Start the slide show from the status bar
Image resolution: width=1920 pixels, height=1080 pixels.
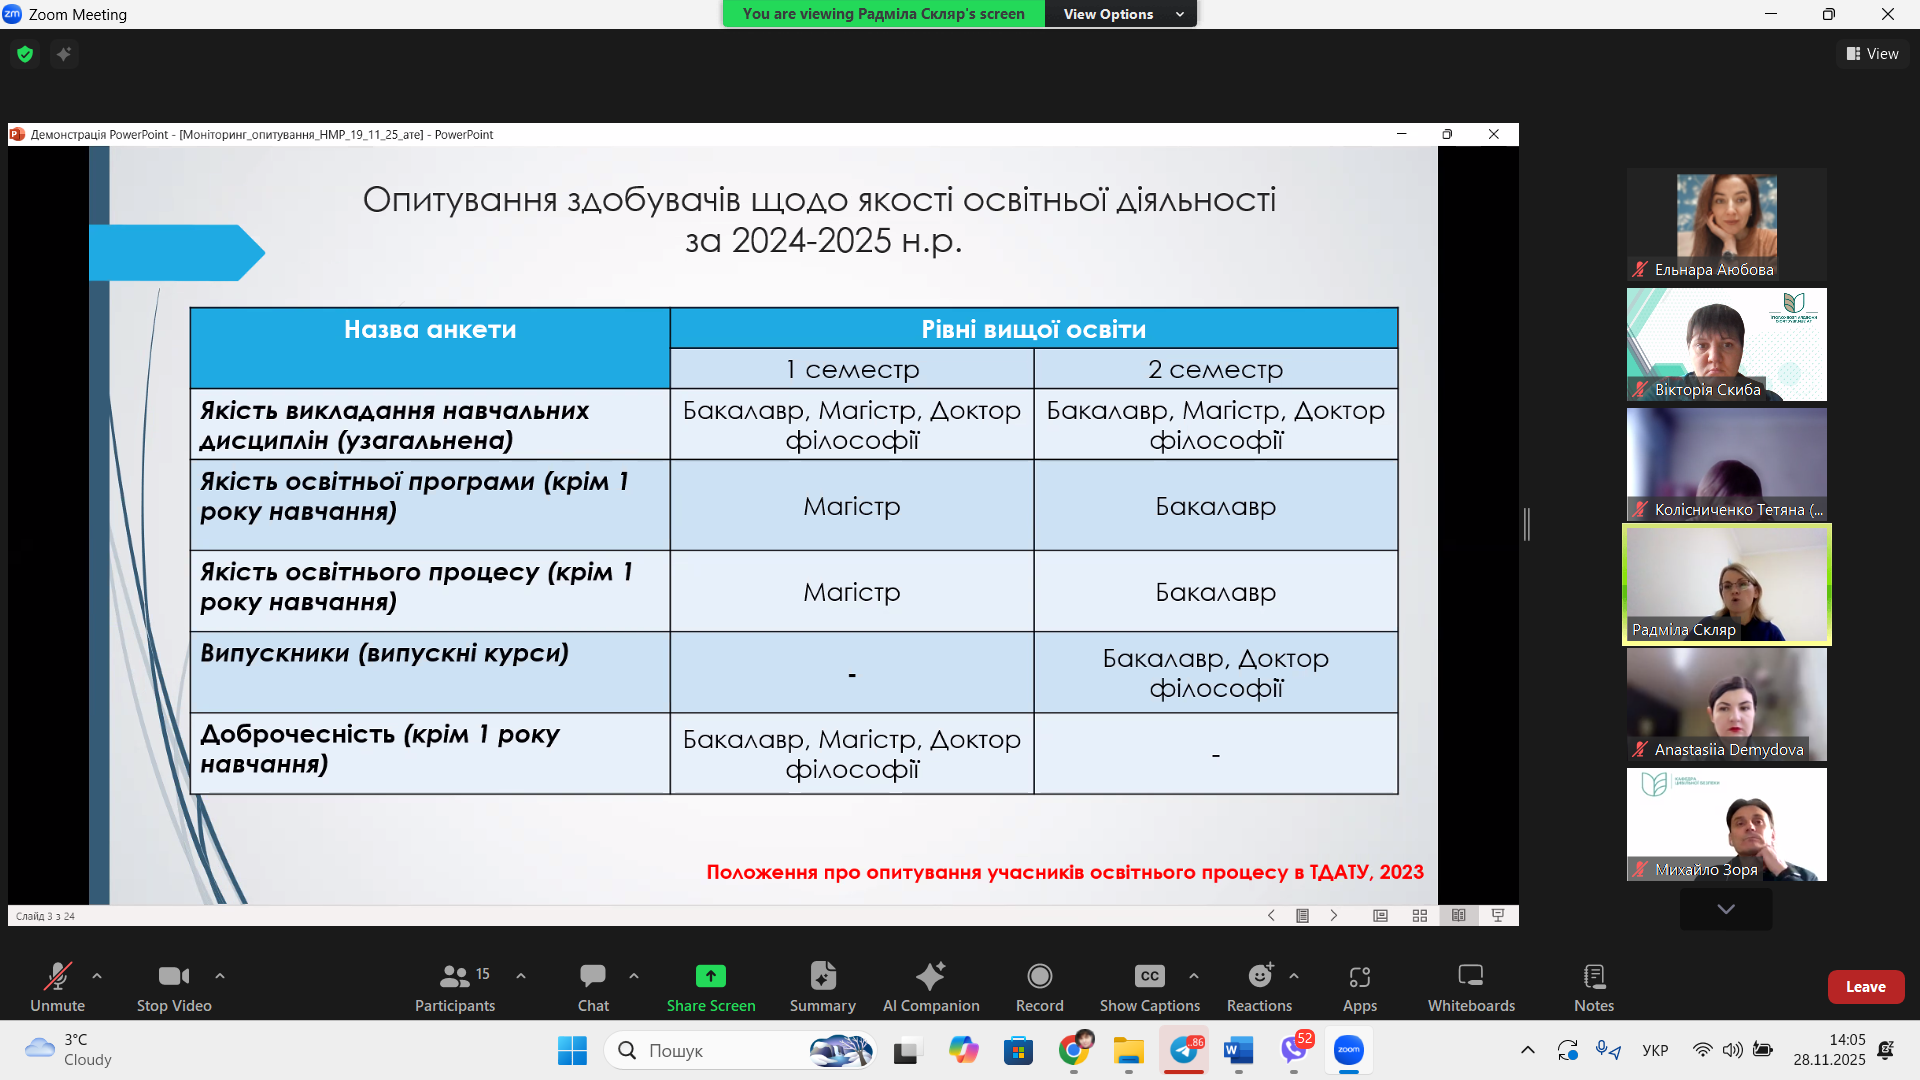coord(1497,915)
